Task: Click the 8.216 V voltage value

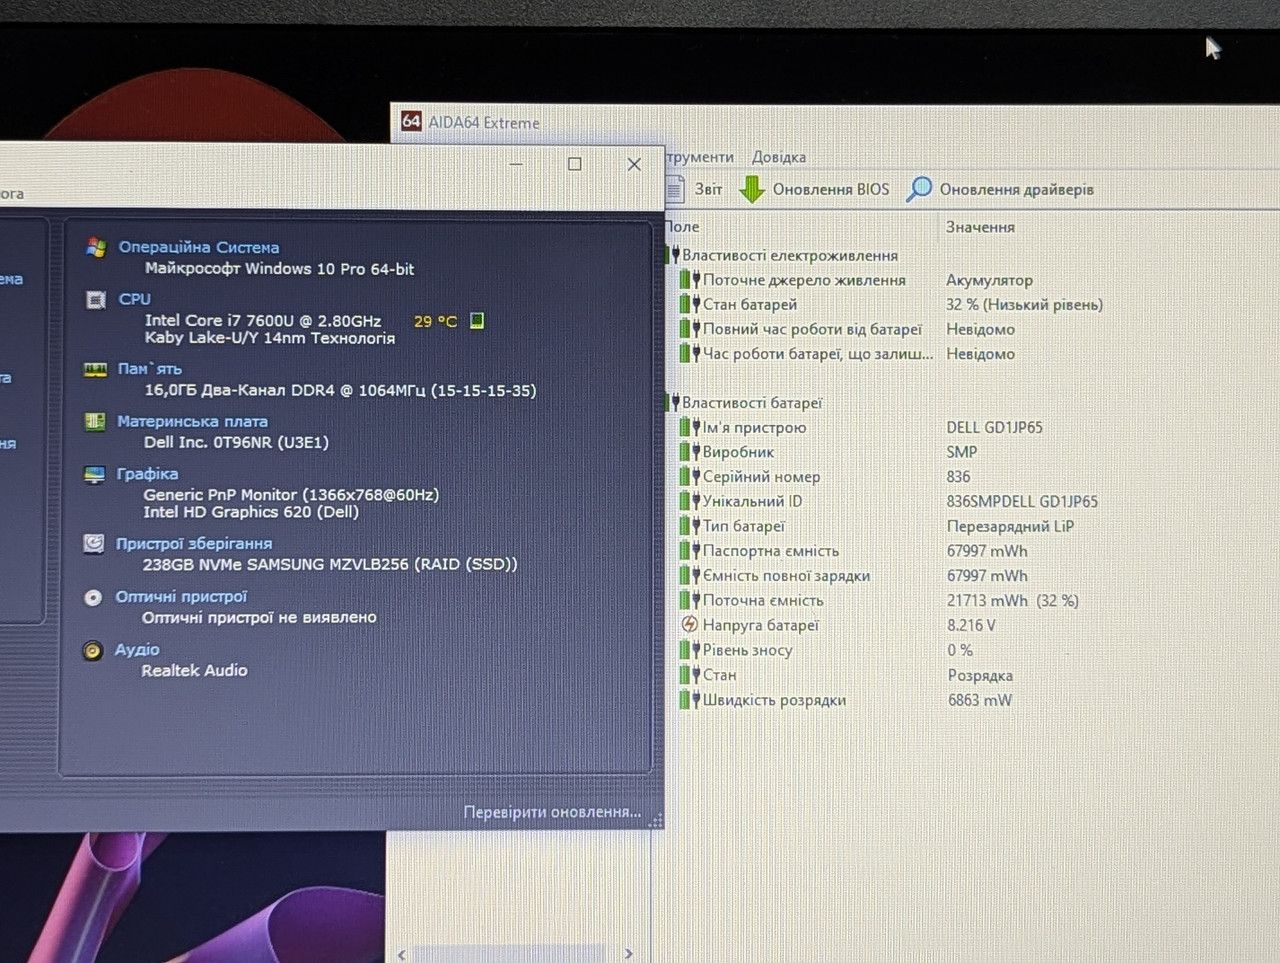Action: point(971,625)
